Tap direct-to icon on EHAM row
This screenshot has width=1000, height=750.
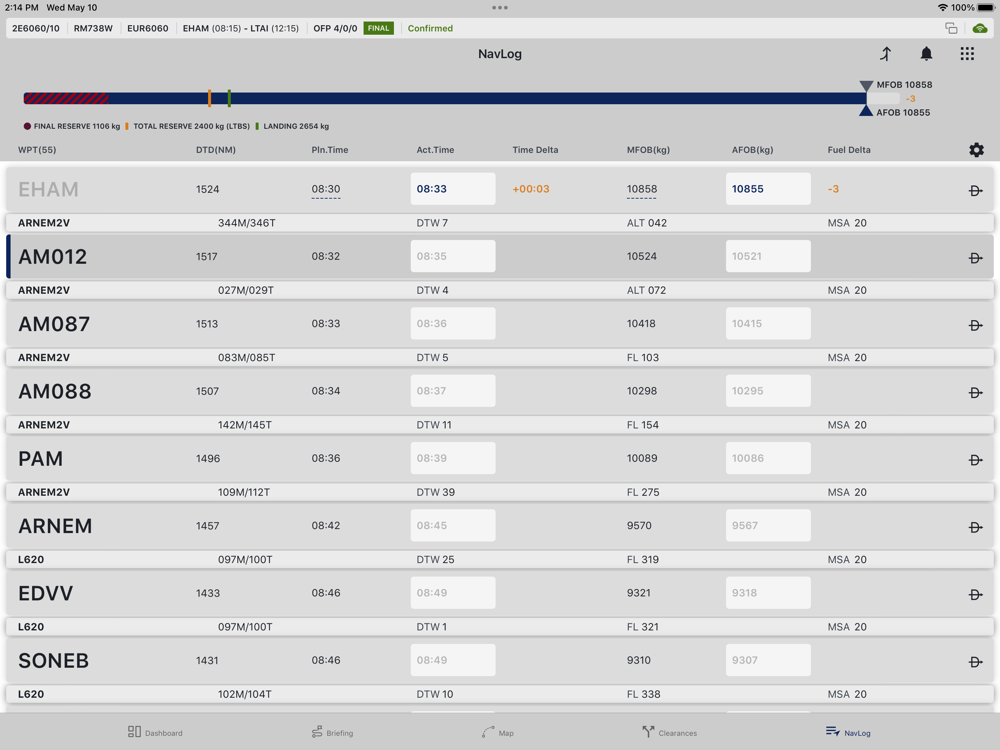(x=975, y=191)
